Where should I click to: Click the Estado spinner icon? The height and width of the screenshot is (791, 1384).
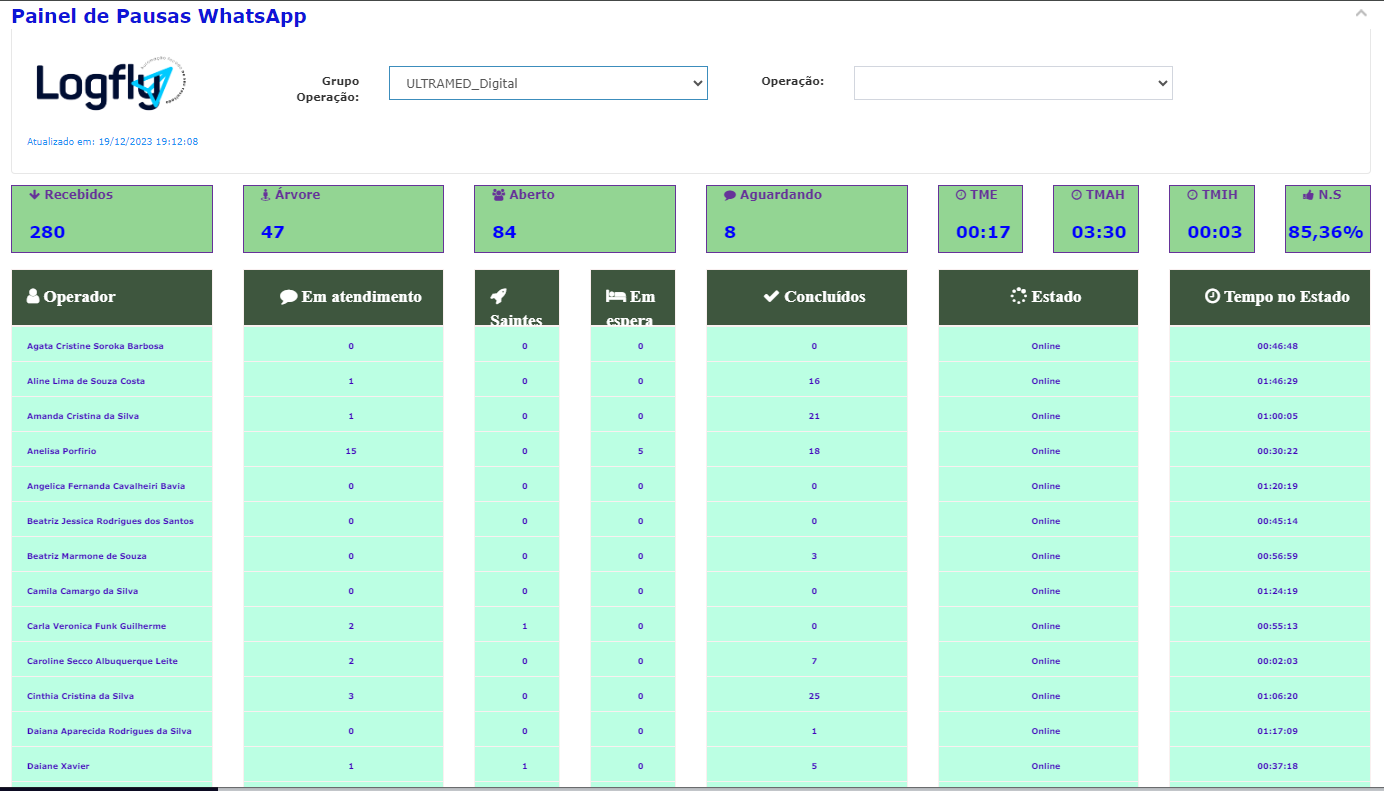point(1019,296)
